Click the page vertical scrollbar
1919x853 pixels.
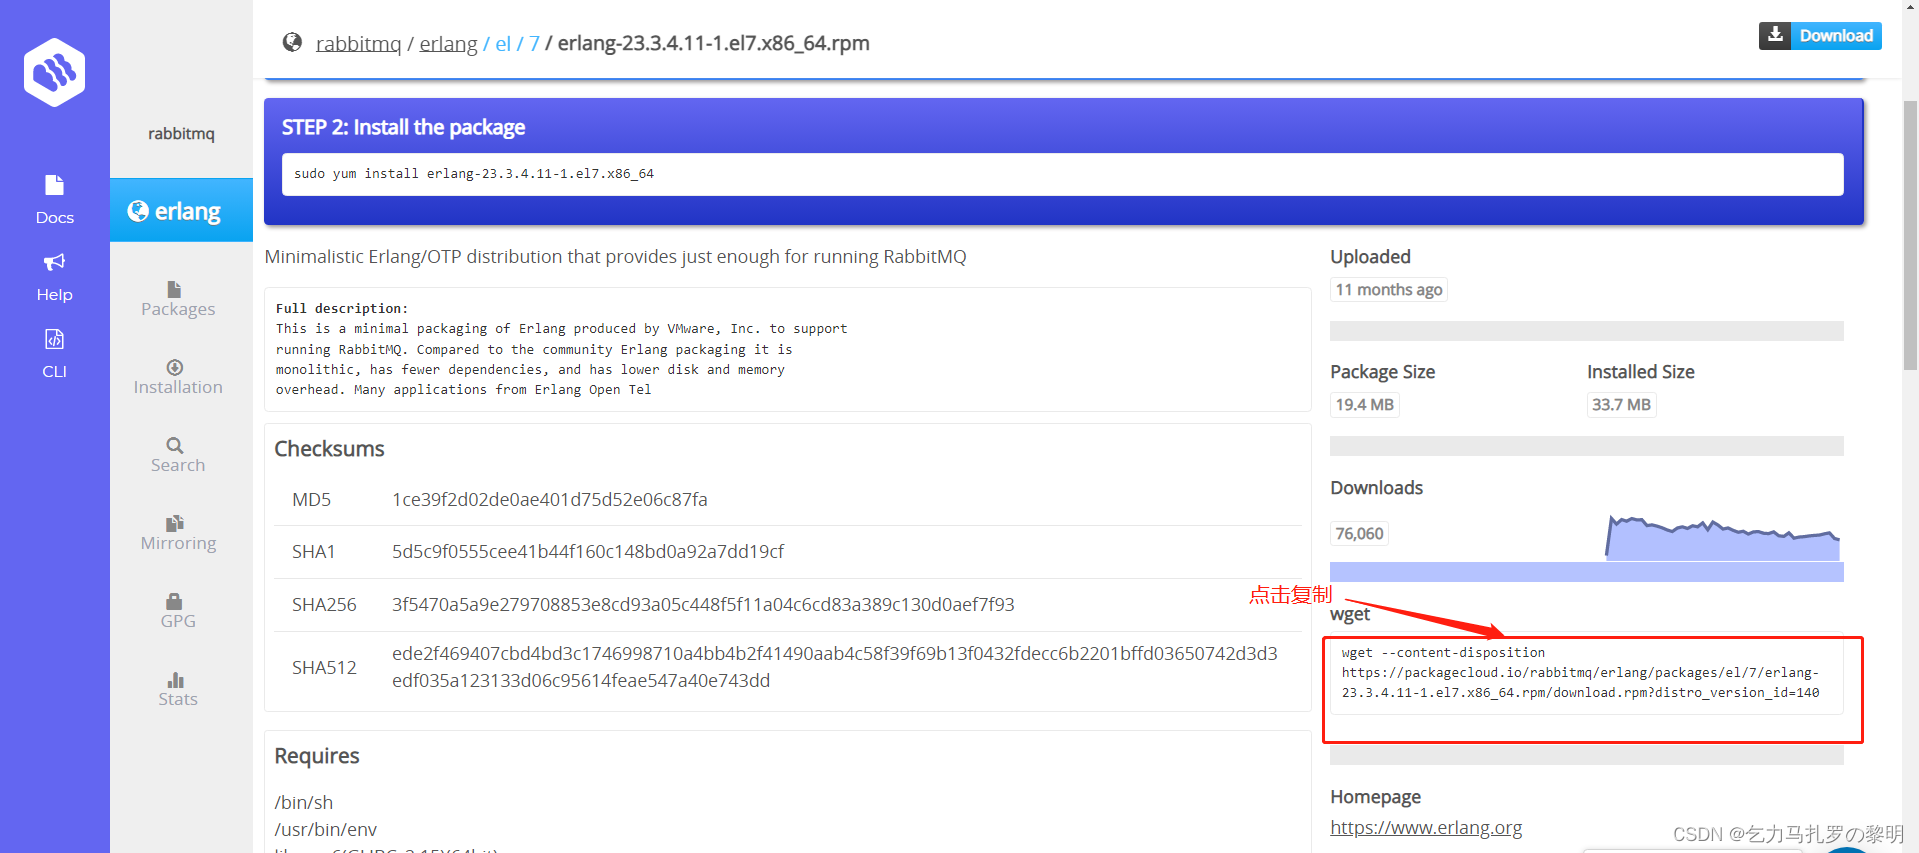(x=1910, y=235)
